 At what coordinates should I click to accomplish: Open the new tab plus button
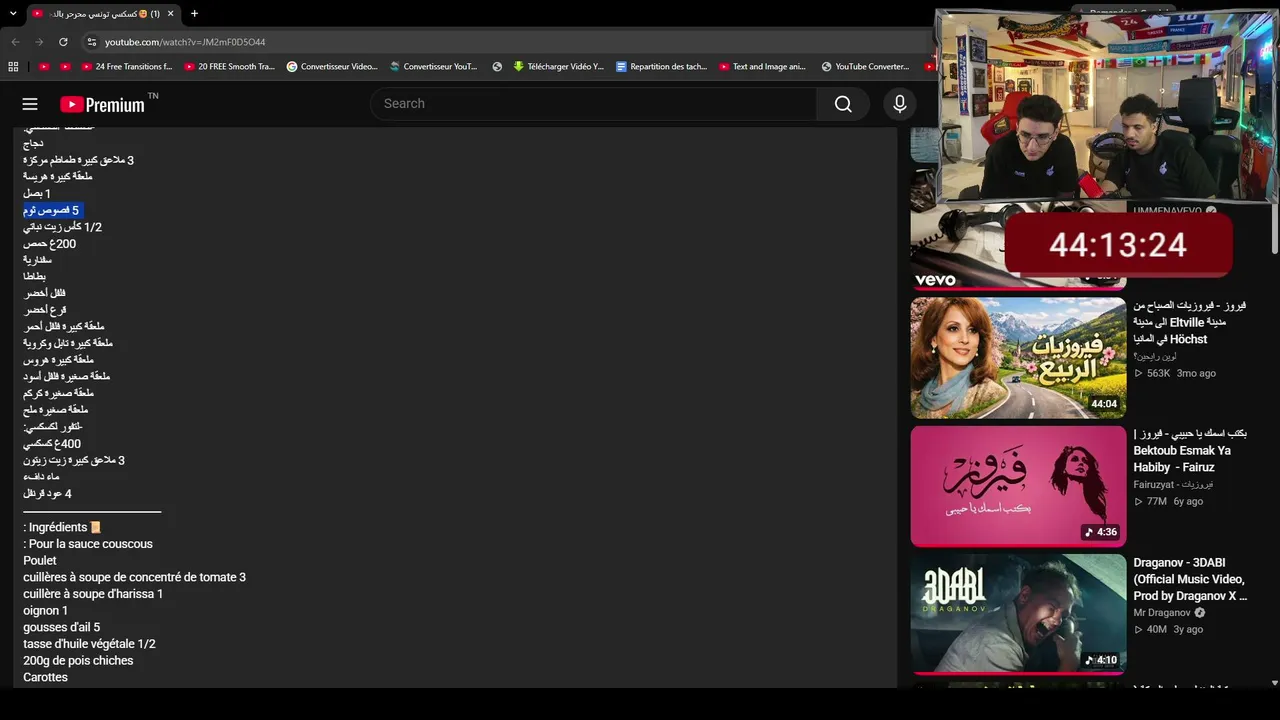[x=194, y=14]
